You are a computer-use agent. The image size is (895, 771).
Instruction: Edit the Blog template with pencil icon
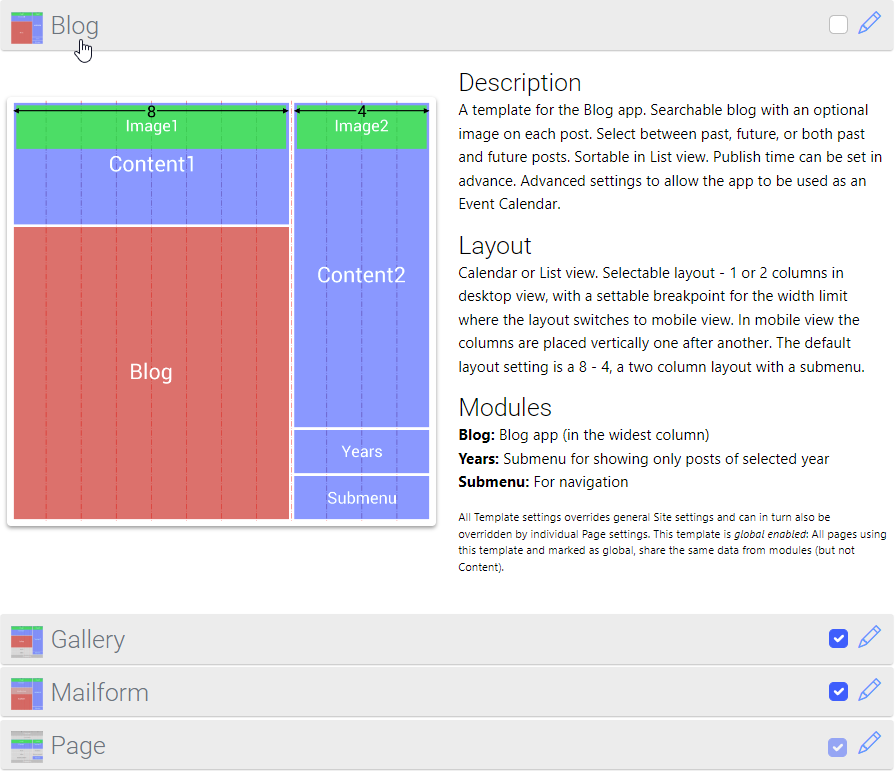pos(870,24)
